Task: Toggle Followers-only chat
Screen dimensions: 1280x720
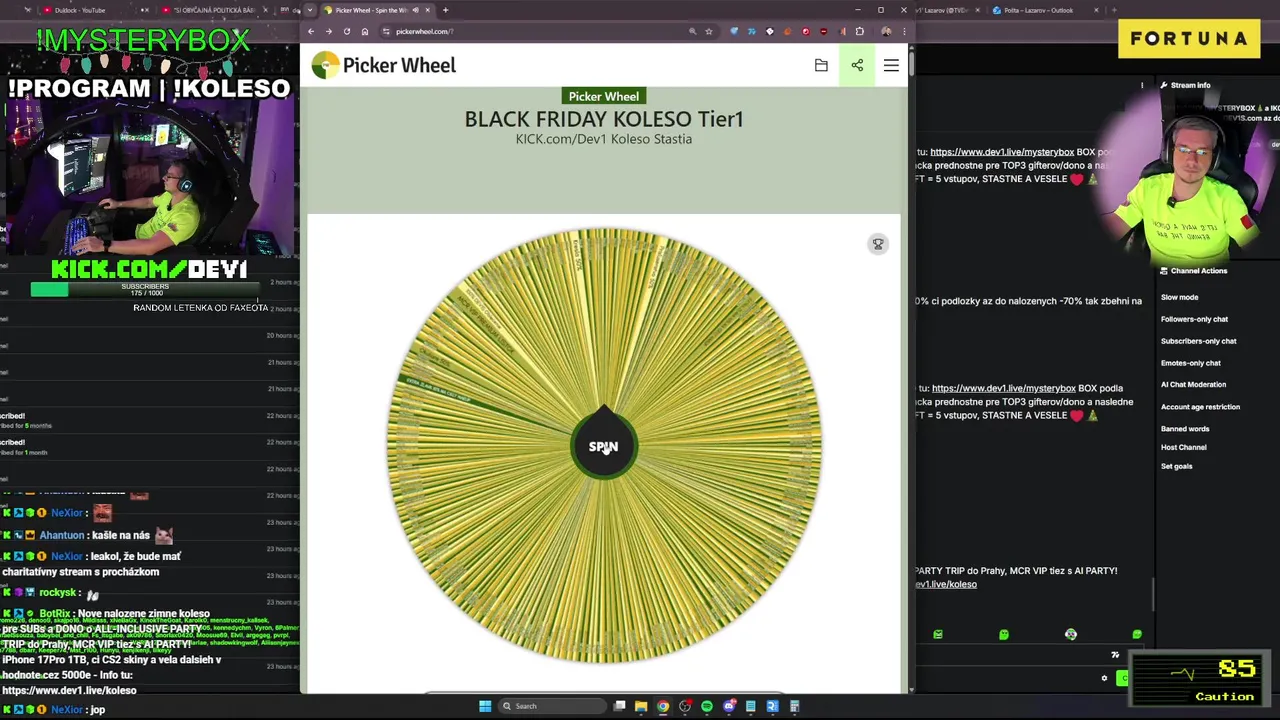Action: tap(1194, 319)
